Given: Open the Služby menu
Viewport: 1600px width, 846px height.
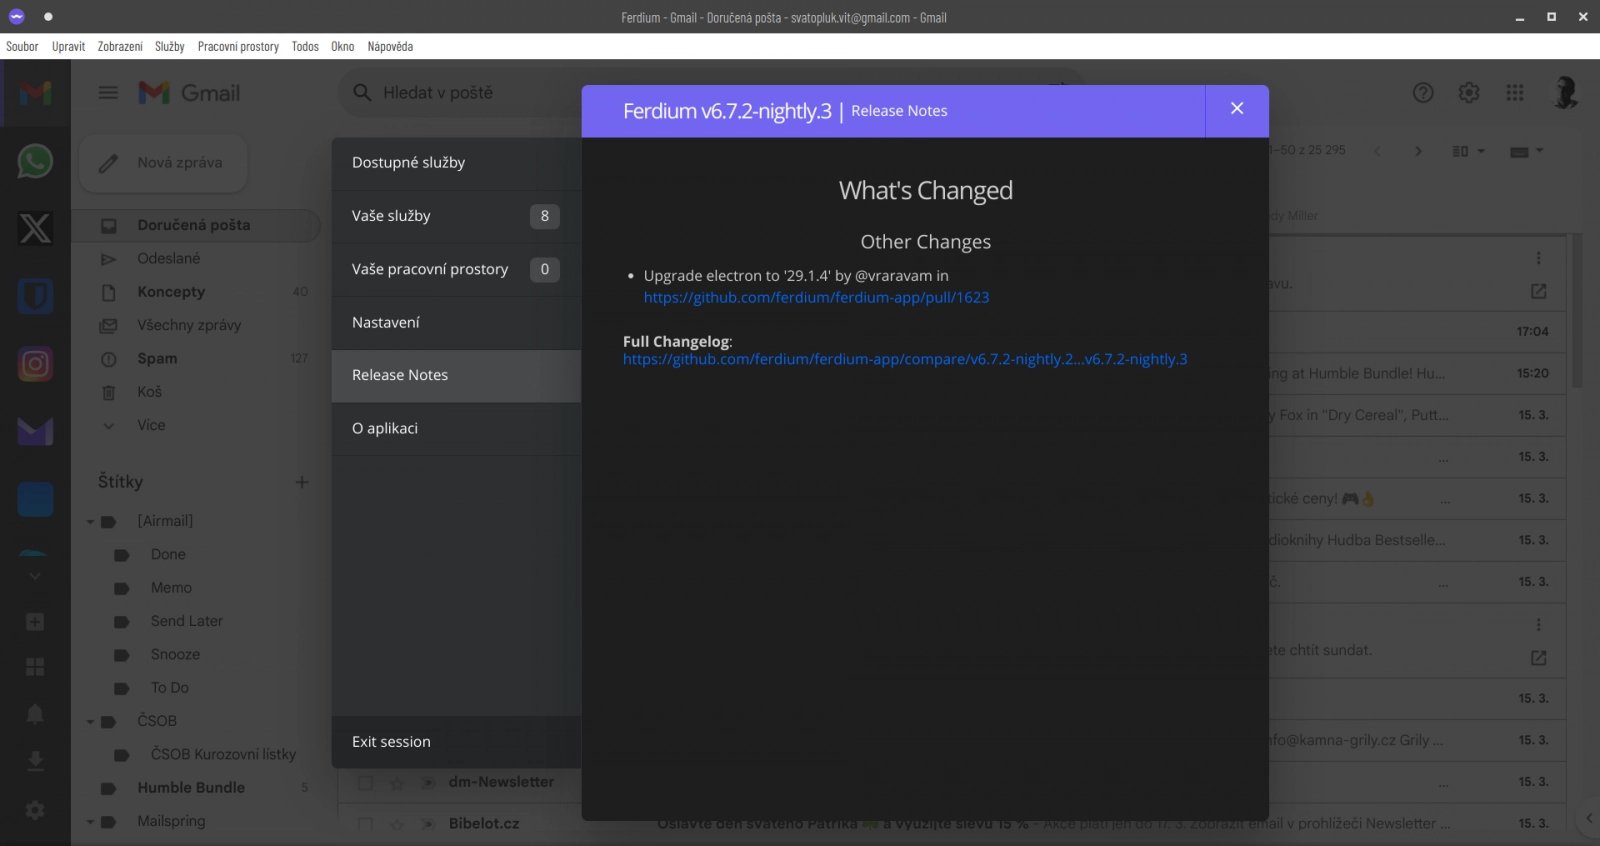Looking at the screenshot, I should tap(170, 46).
